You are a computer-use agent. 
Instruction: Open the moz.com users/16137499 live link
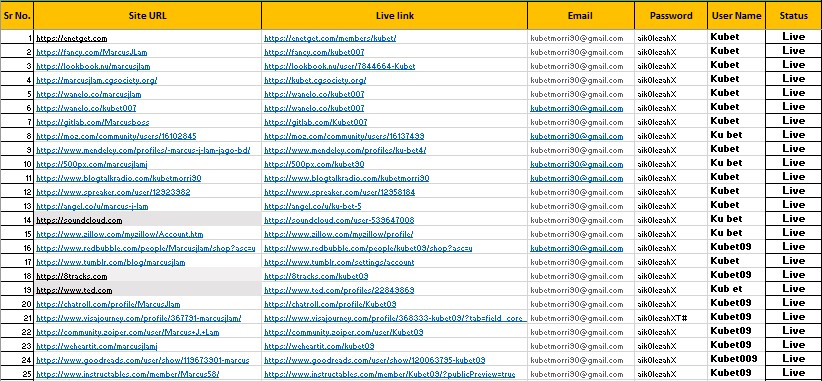point(344,136)
